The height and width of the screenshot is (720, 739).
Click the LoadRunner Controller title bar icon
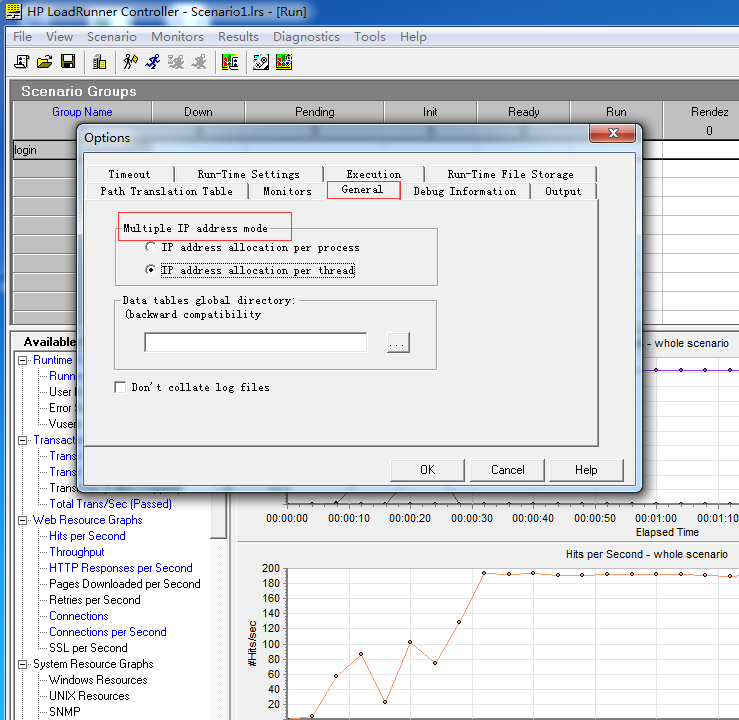[x=13, y=11]
